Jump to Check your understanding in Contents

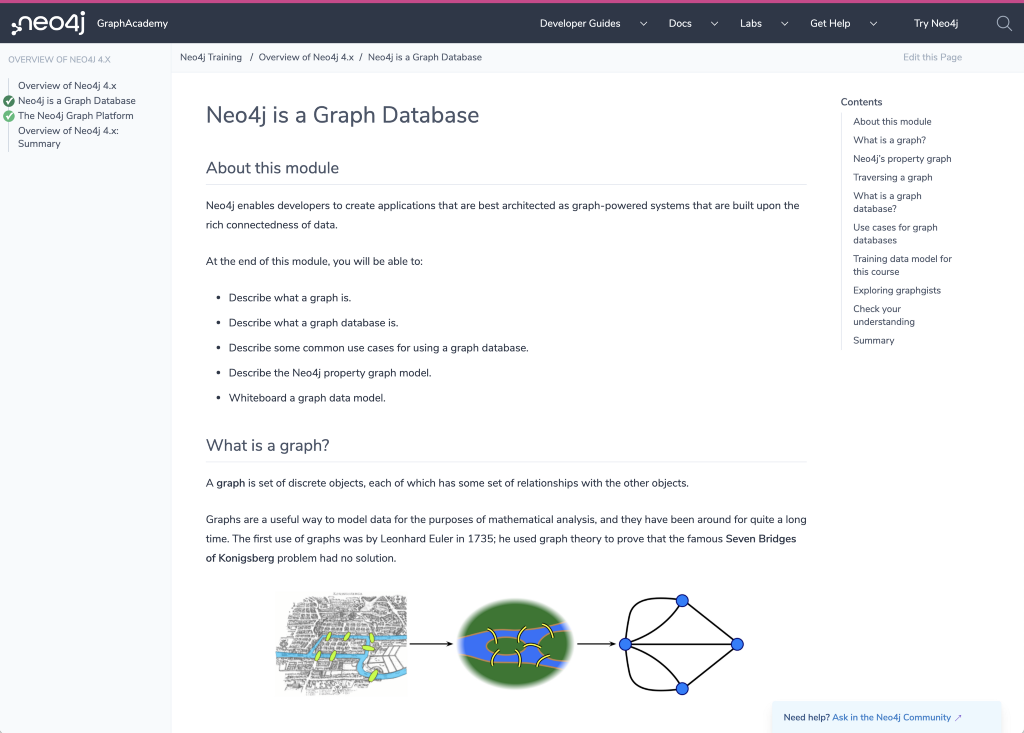click(x=884, y=315)
